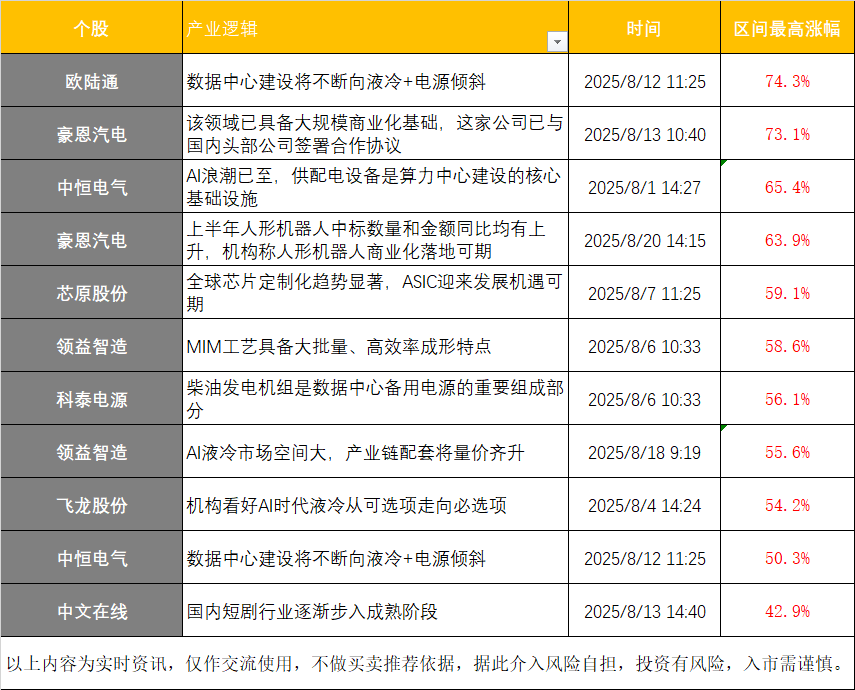Select the 区间最高涨幅 header cell
855x690 pixels.
click(x=787, y=27)
